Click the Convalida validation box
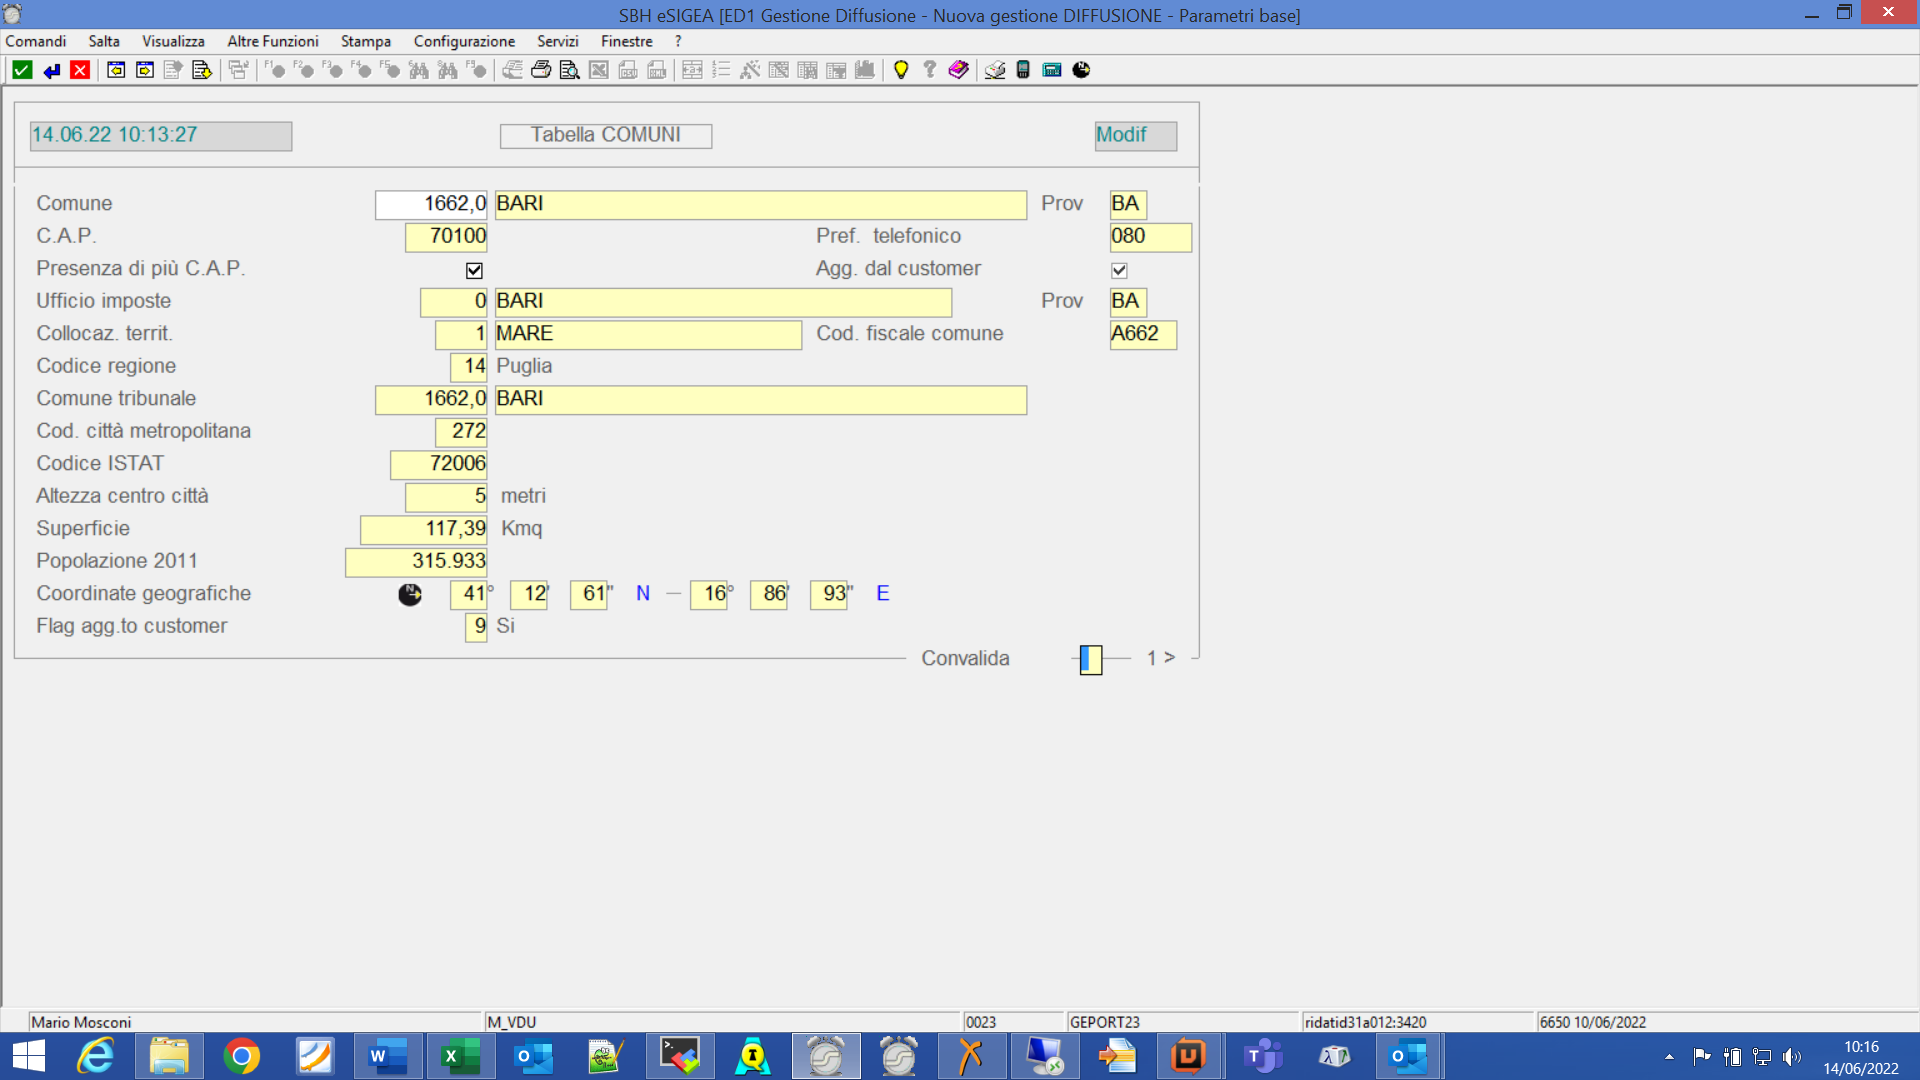Screen dimensions: 1920x1080 1091,659
